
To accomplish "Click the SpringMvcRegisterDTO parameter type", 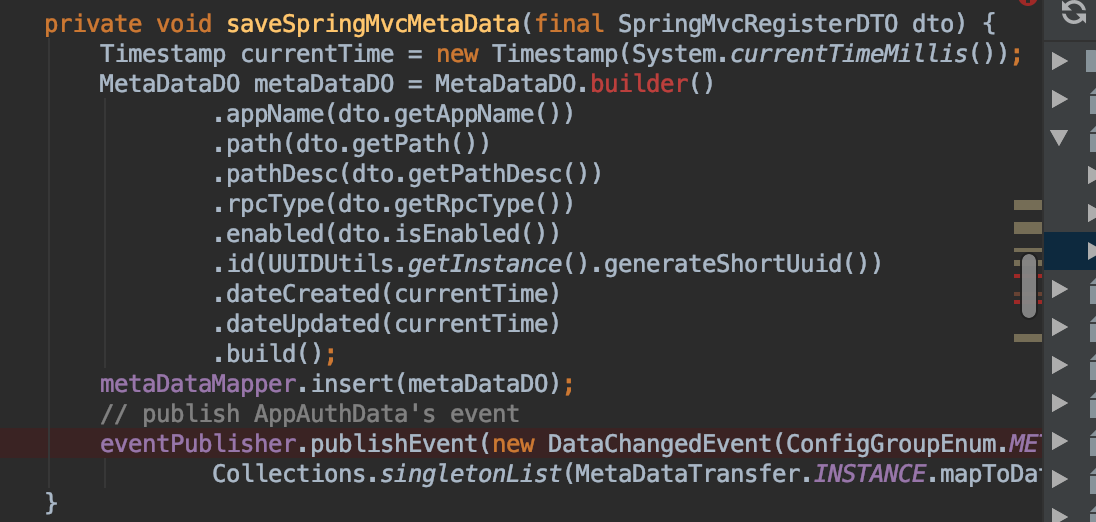I will click(758, 24).
